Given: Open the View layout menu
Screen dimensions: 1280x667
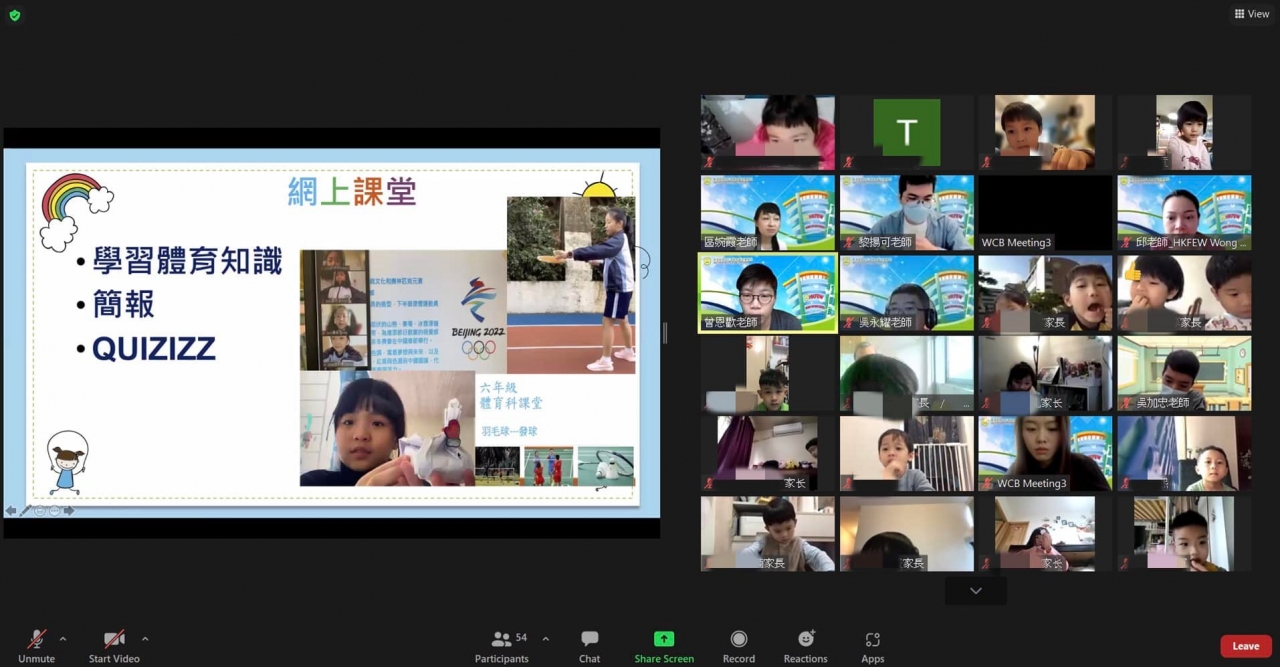Looking at the screenshot, I should (x=1251, y=14).
